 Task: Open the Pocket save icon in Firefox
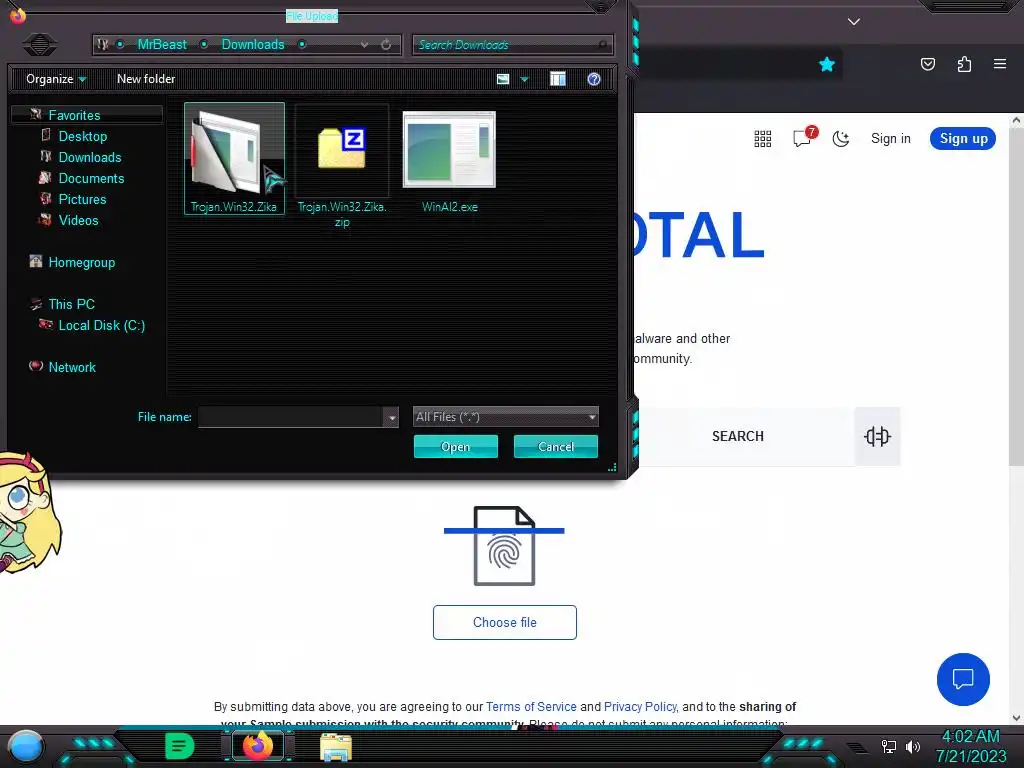pos(927,64)
